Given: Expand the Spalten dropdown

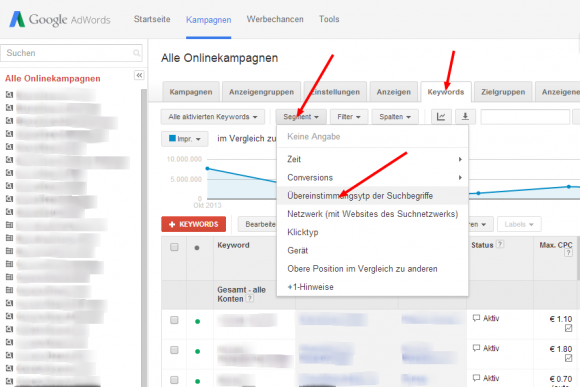Looking at the screenshot, I should (x=395, y=117).
